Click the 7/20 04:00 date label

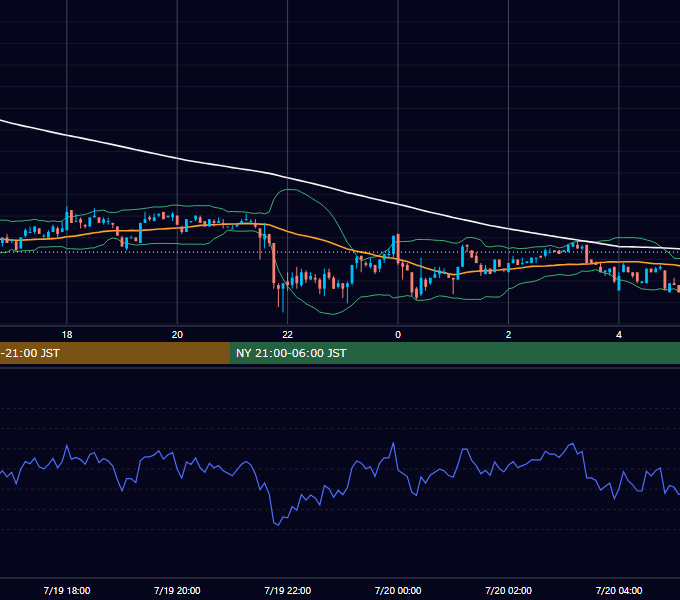(x=619, y=590)
